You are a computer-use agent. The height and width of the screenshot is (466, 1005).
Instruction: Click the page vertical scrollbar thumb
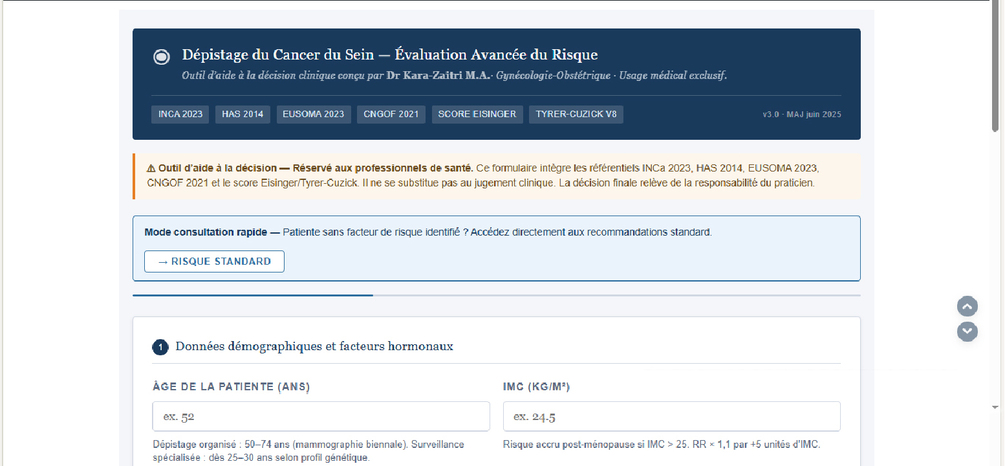click(995, 67)
